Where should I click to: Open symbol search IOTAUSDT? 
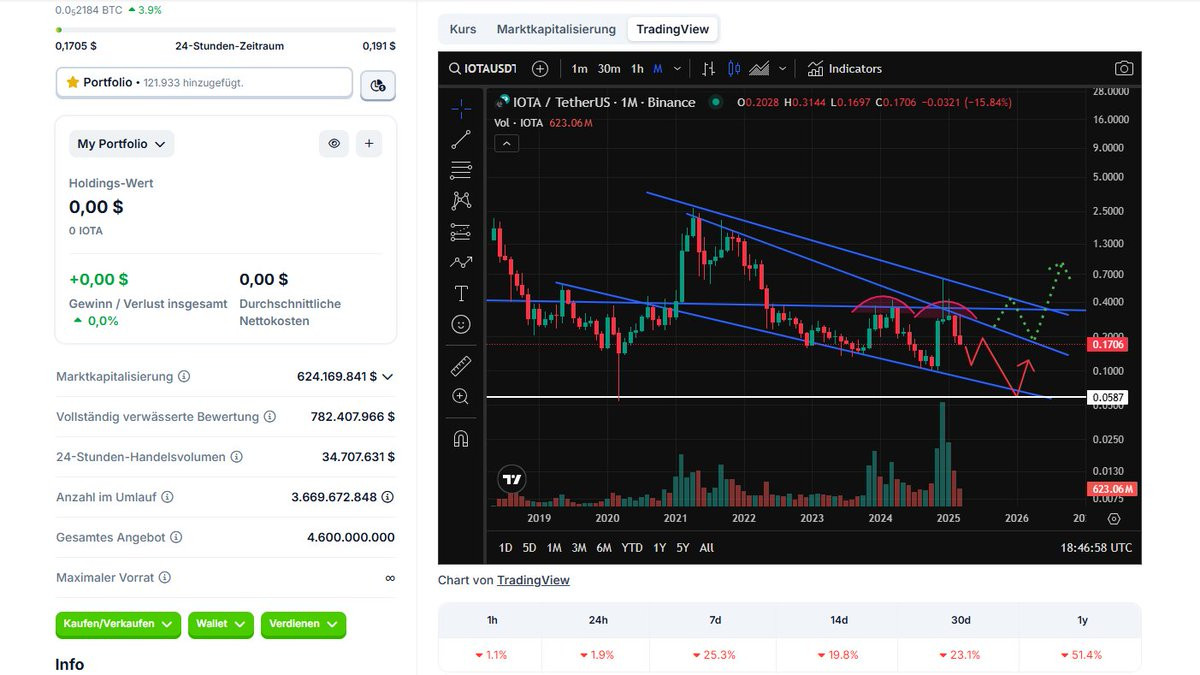click(x=482, y=68)
